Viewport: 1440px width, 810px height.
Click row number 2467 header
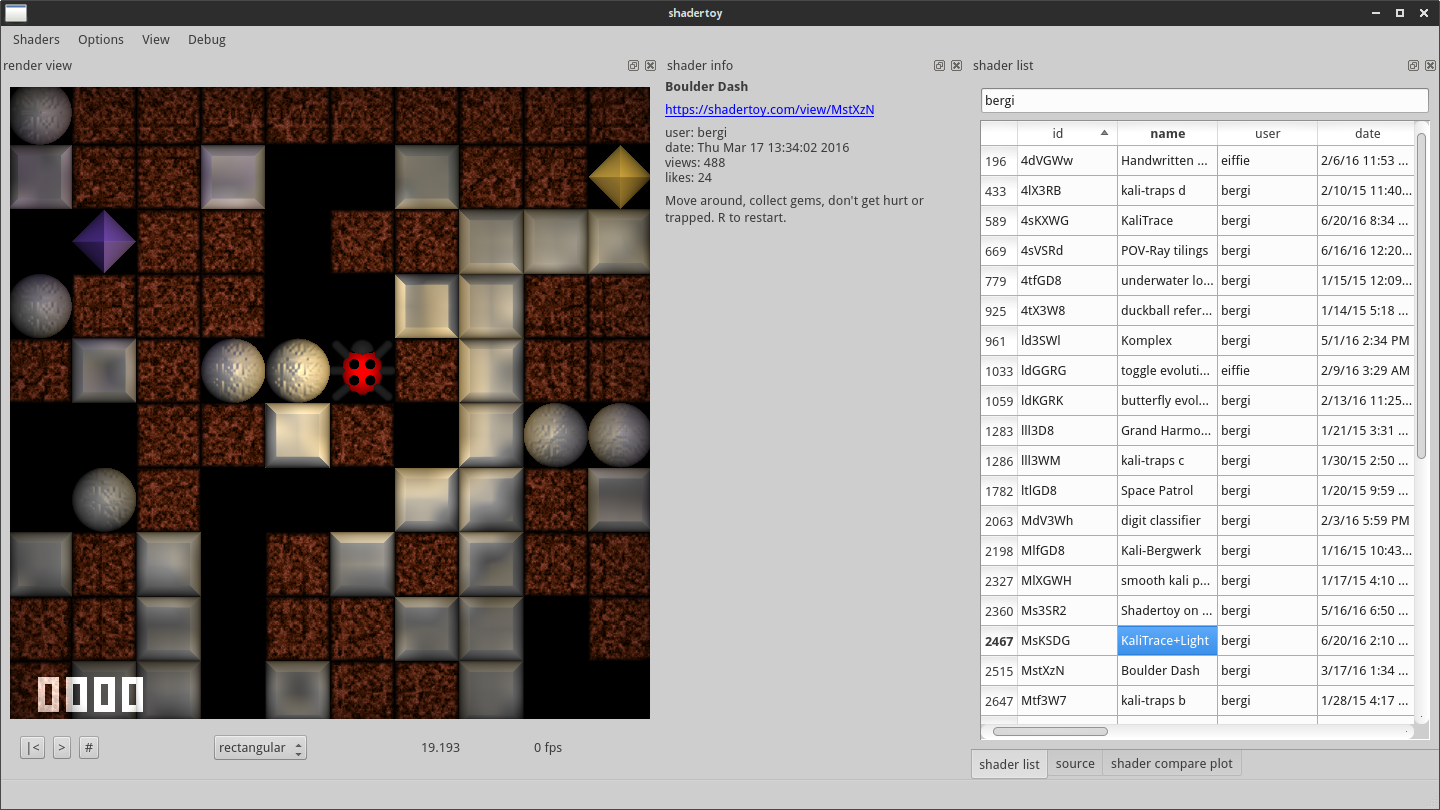[999, 641]
